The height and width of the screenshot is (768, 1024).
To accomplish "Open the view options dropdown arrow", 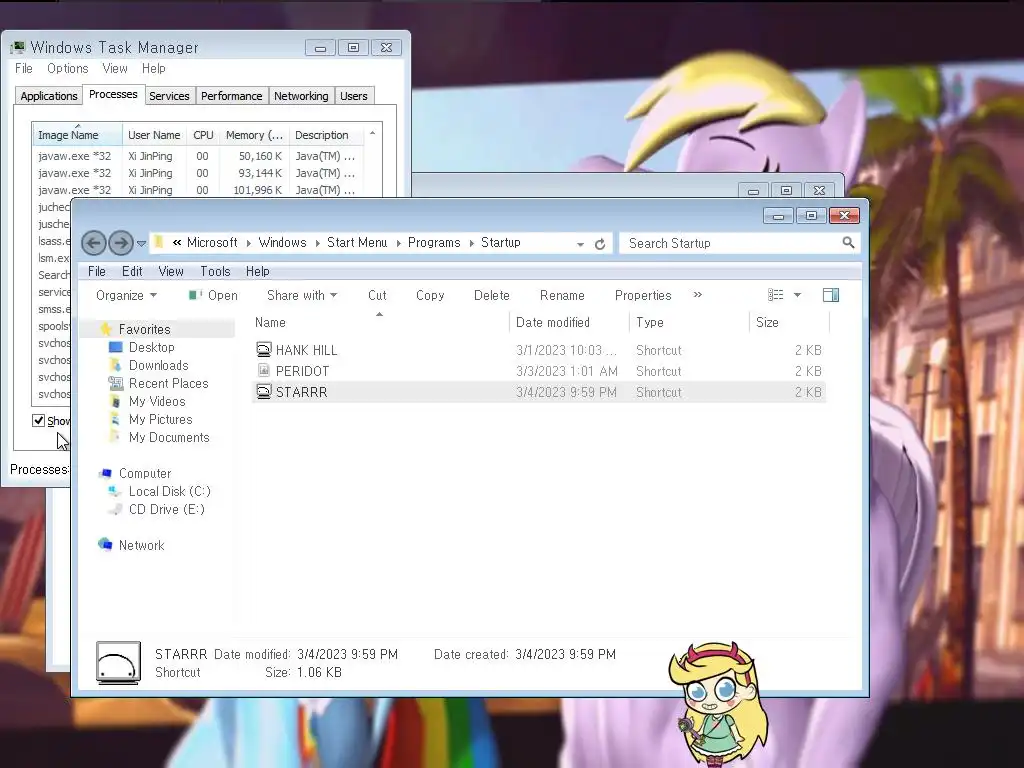I will point(797,295).
